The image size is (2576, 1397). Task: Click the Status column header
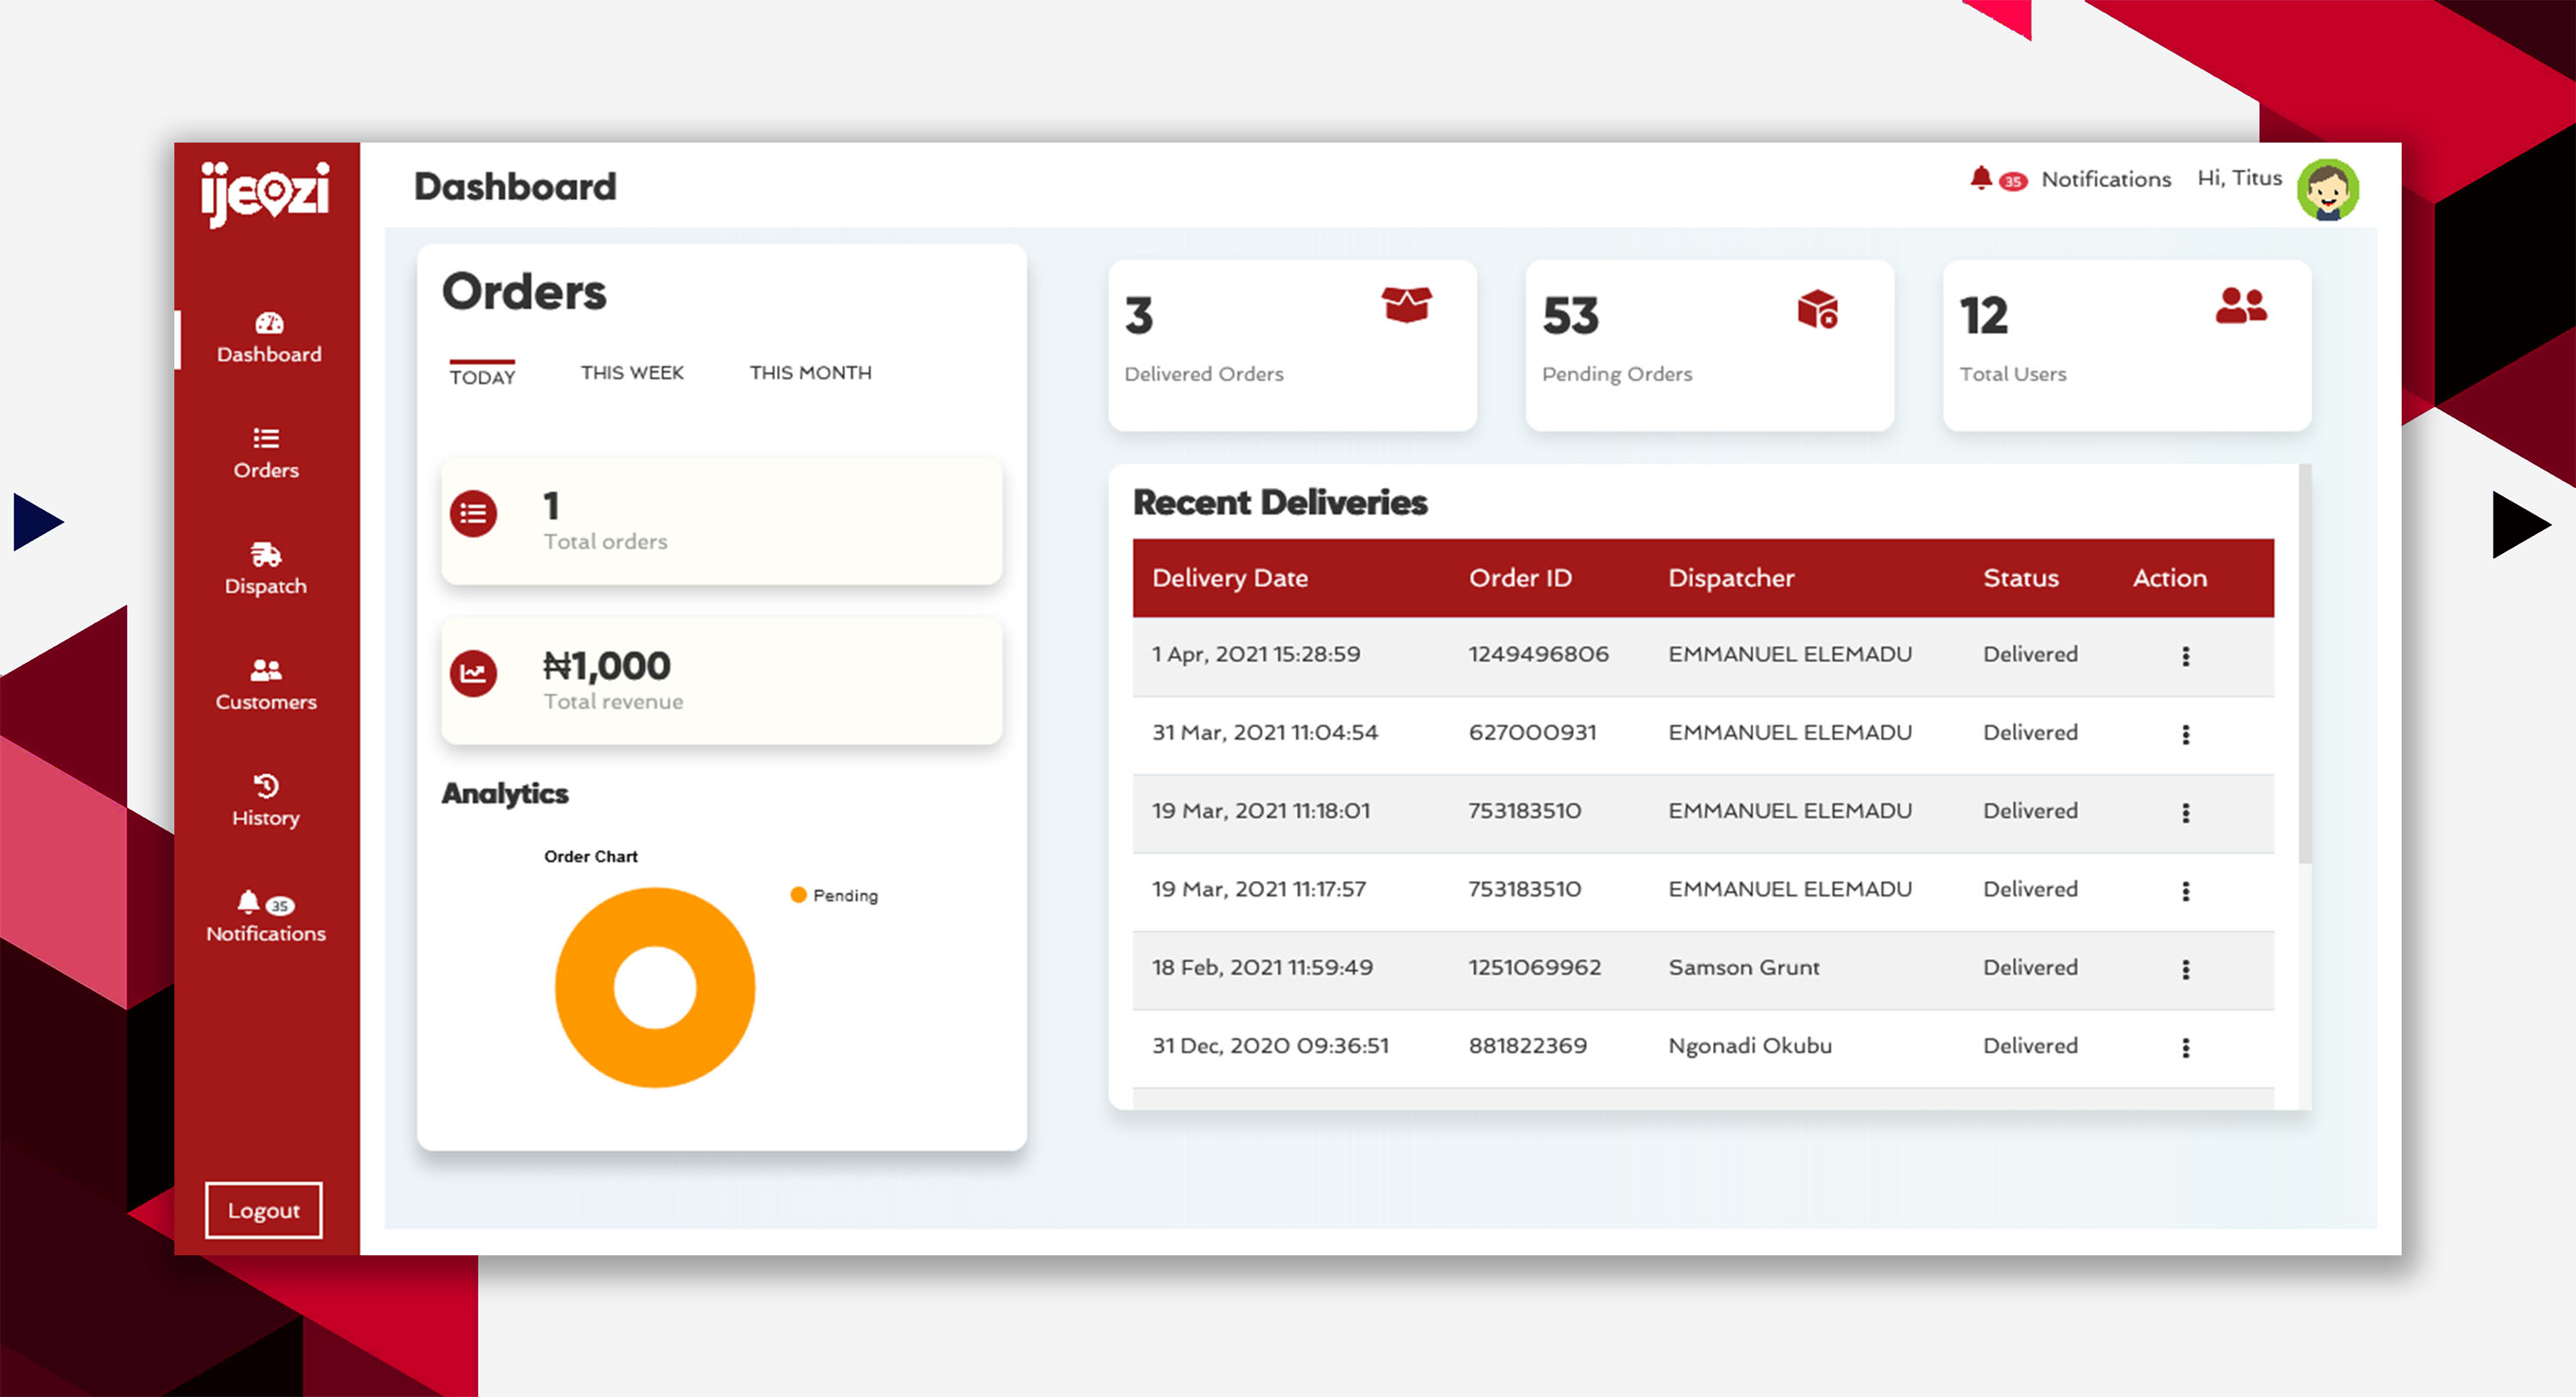[x=2021, y=578]
